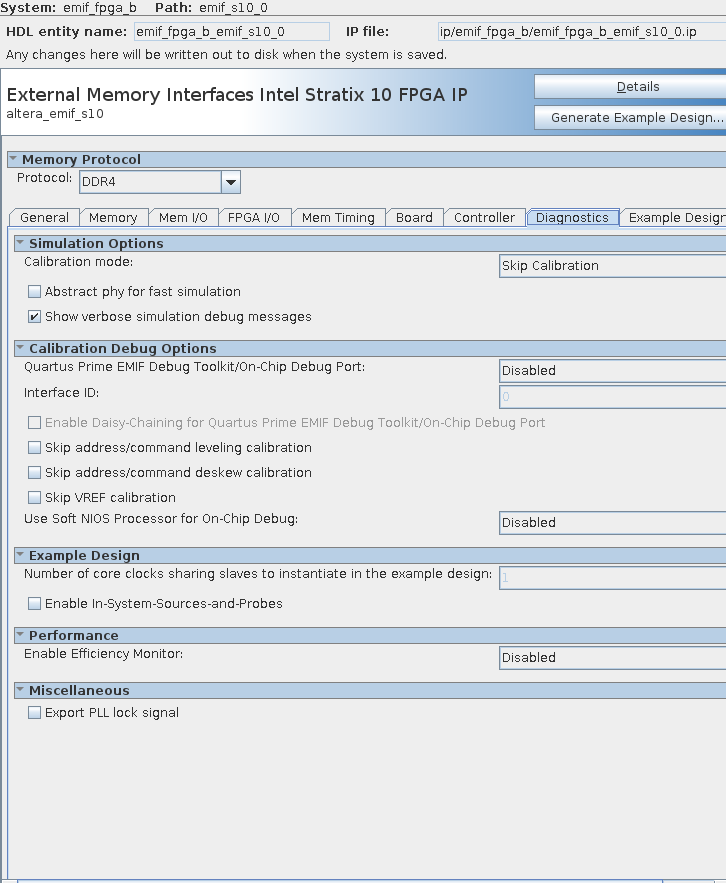Enable Skip VREF calibration
The image size is (726, 883).
(34, 497)
